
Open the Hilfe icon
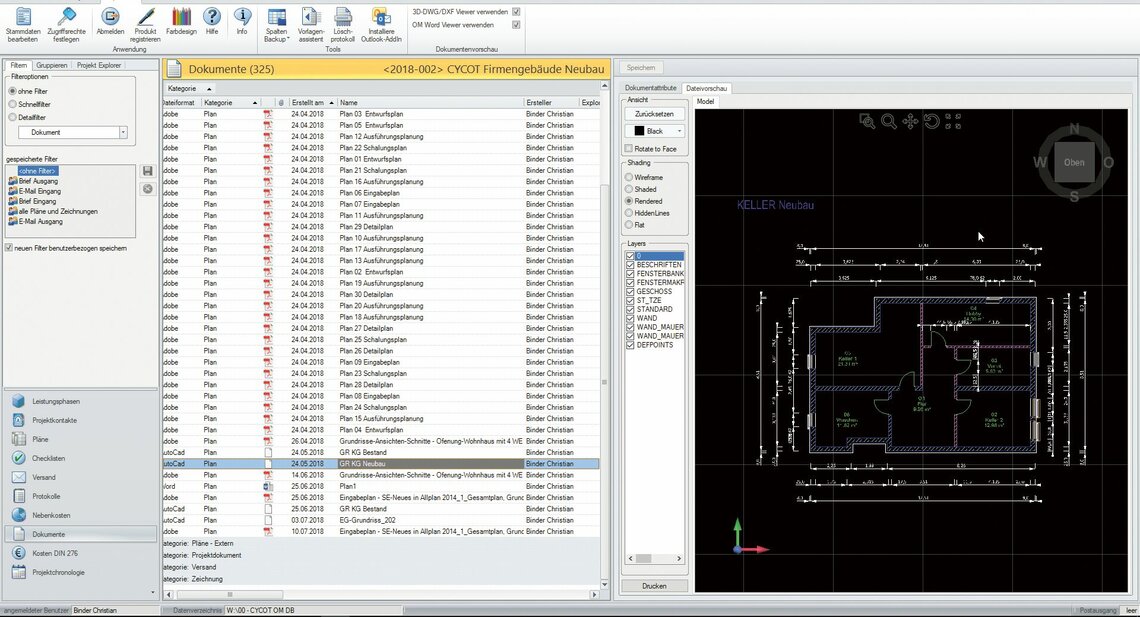212,22
